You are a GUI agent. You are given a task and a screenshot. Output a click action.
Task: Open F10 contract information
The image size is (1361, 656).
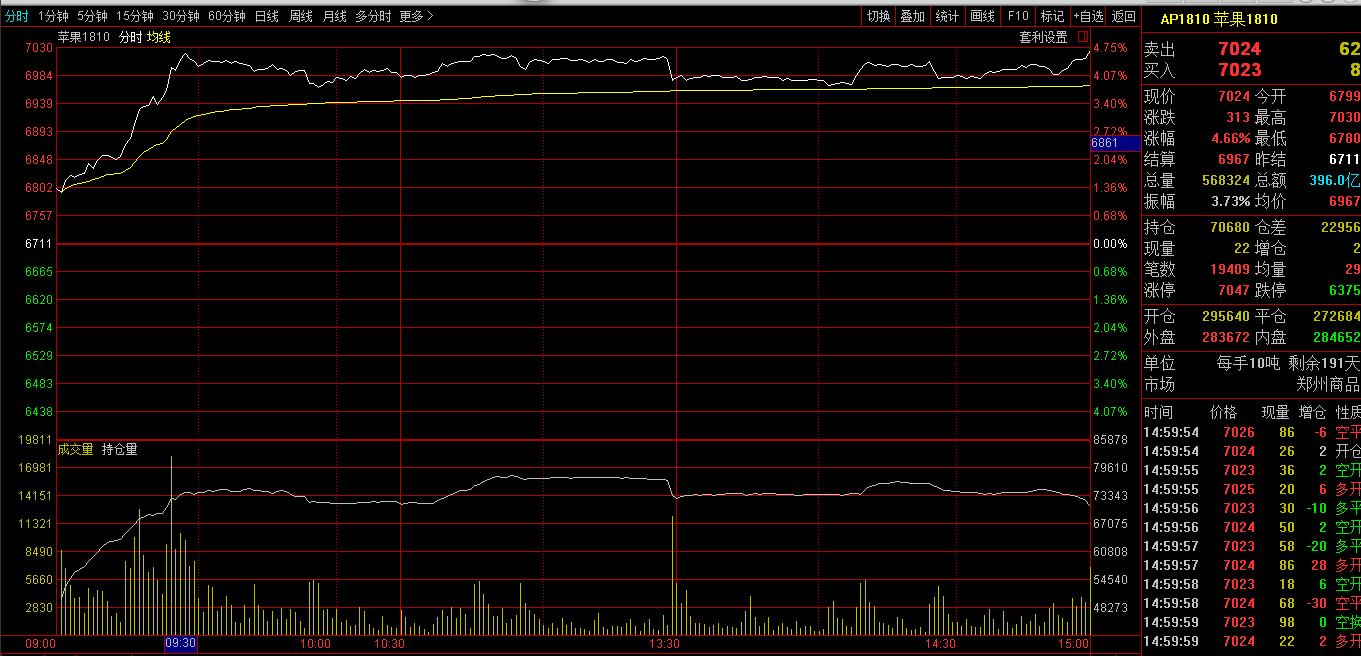pos(1018,16)
